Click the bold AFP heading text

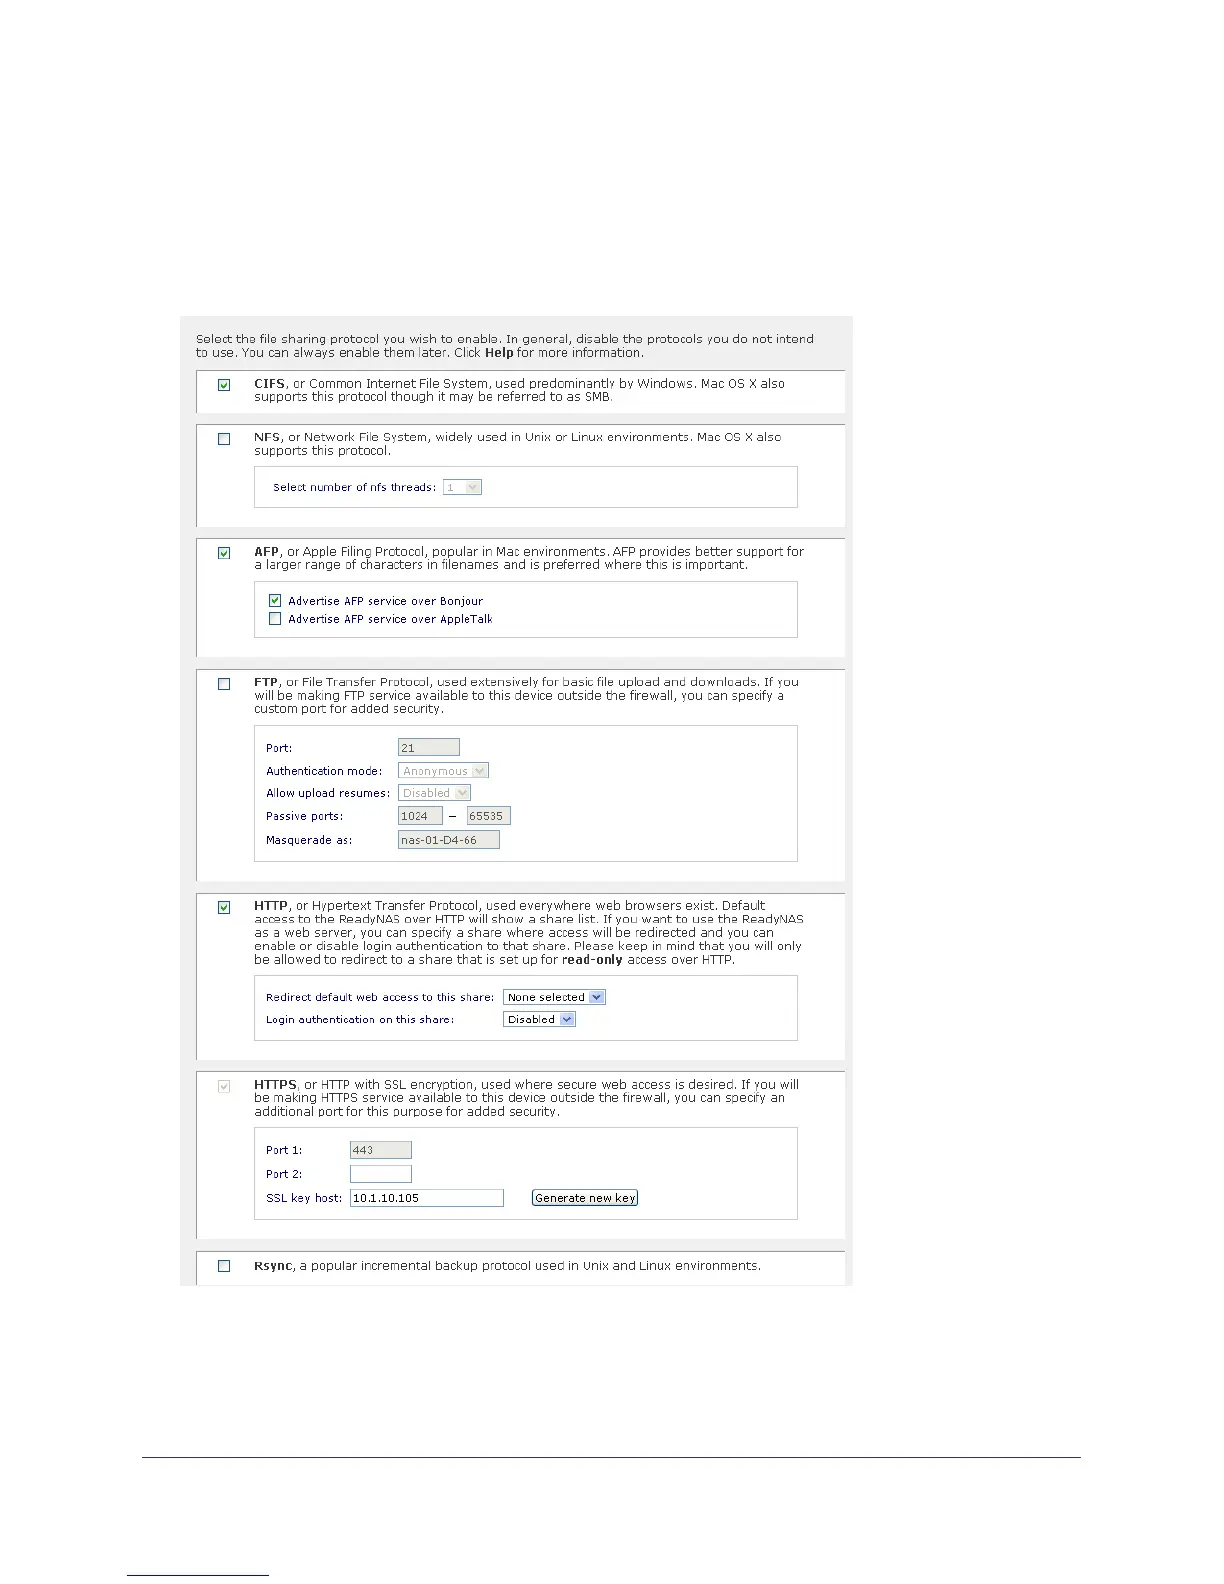tap(267, 551)
